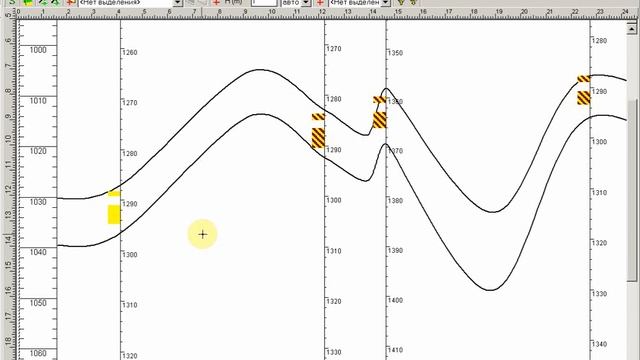
Task: Click depth label 1010
Action: coord(38,100)
